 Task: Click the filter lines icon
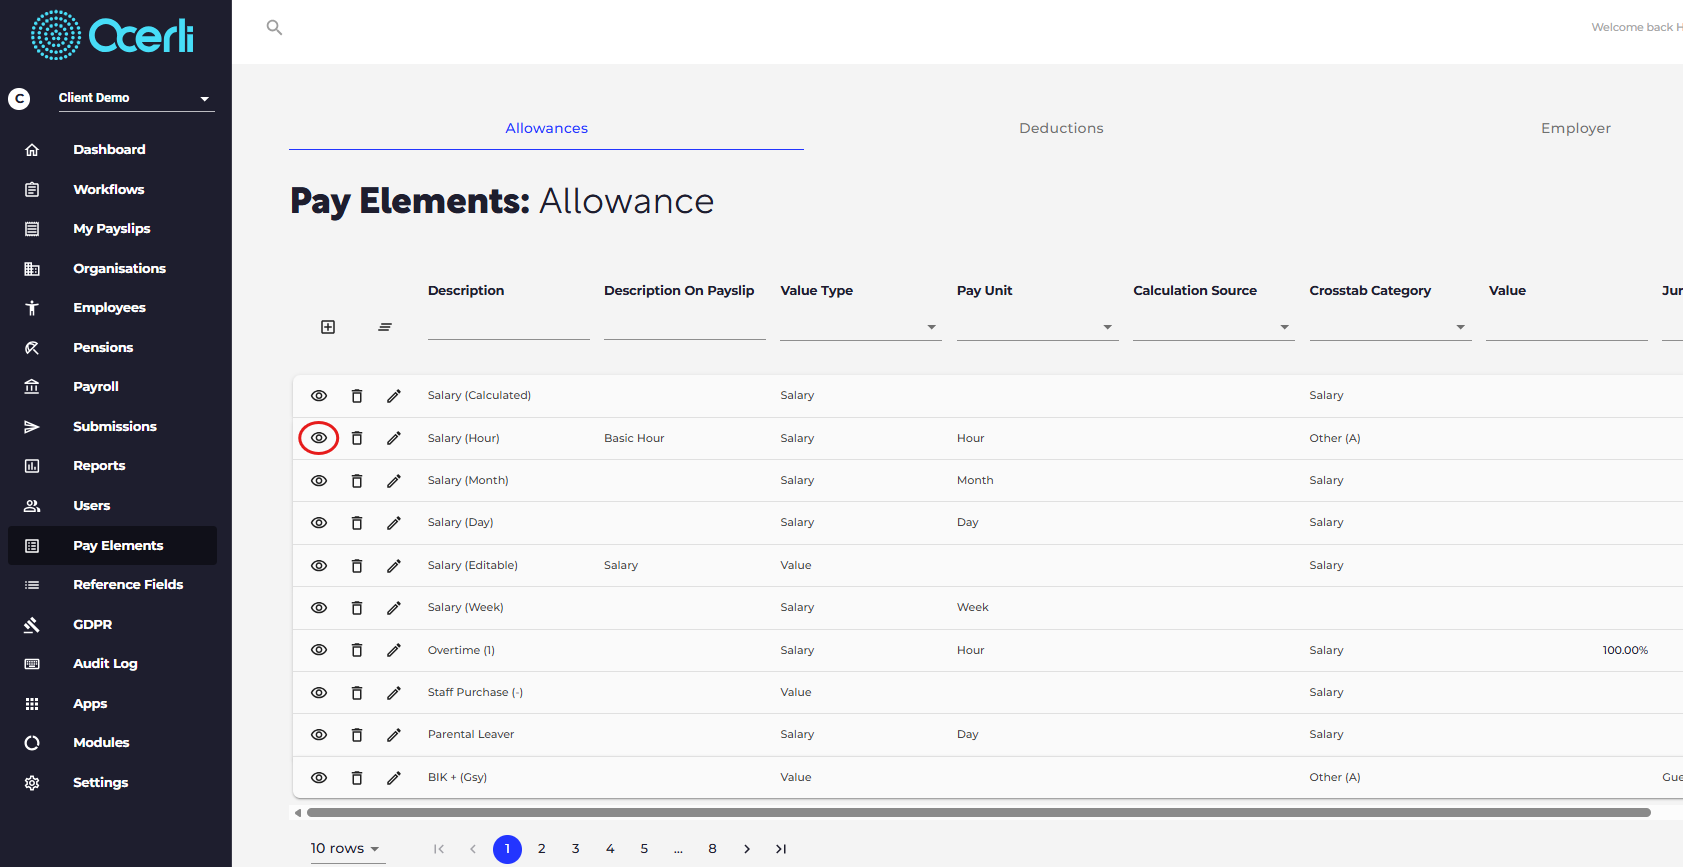tap(385, 327)
